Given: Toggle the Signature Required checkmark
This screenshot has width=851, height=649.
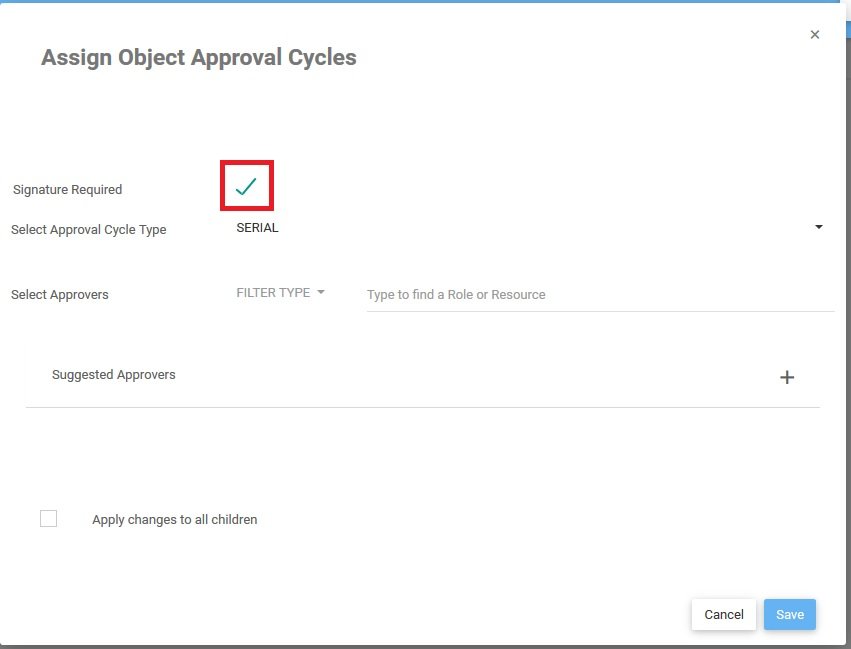Looking at the screenshot, I should (246, 186).
